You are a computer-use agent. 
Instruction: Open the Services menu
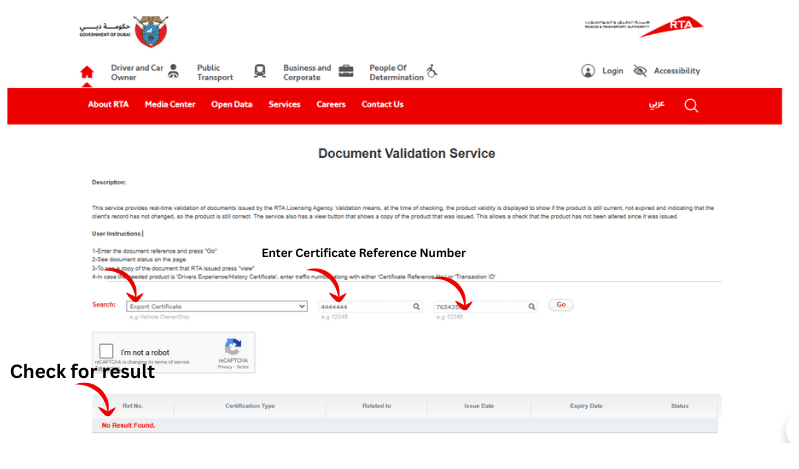(284, 105)
